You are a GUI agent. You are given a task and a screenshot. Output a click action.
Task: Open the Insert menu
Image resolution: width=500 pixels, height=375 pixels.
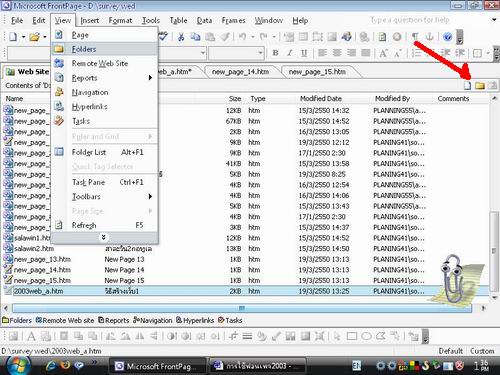click(90, 21)
